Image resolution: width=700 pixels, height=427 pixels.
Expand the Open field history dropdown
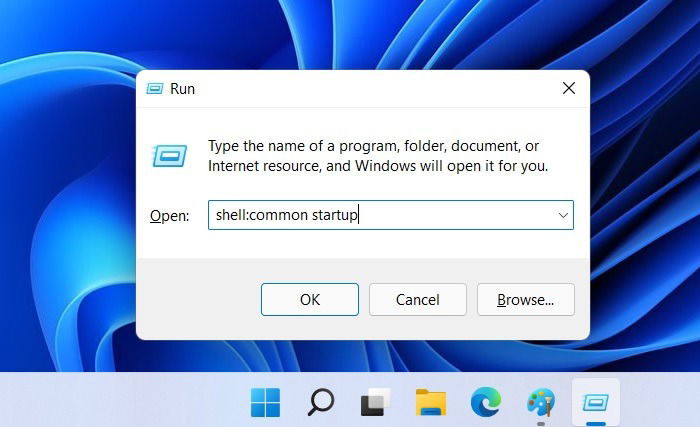563,215
